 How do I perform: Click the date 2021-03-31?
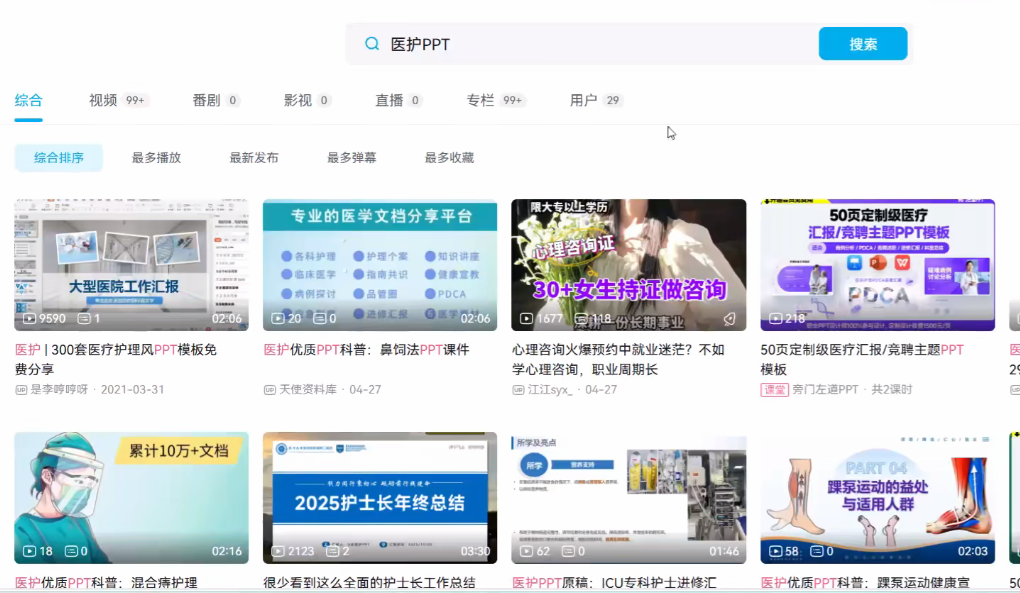133,389
